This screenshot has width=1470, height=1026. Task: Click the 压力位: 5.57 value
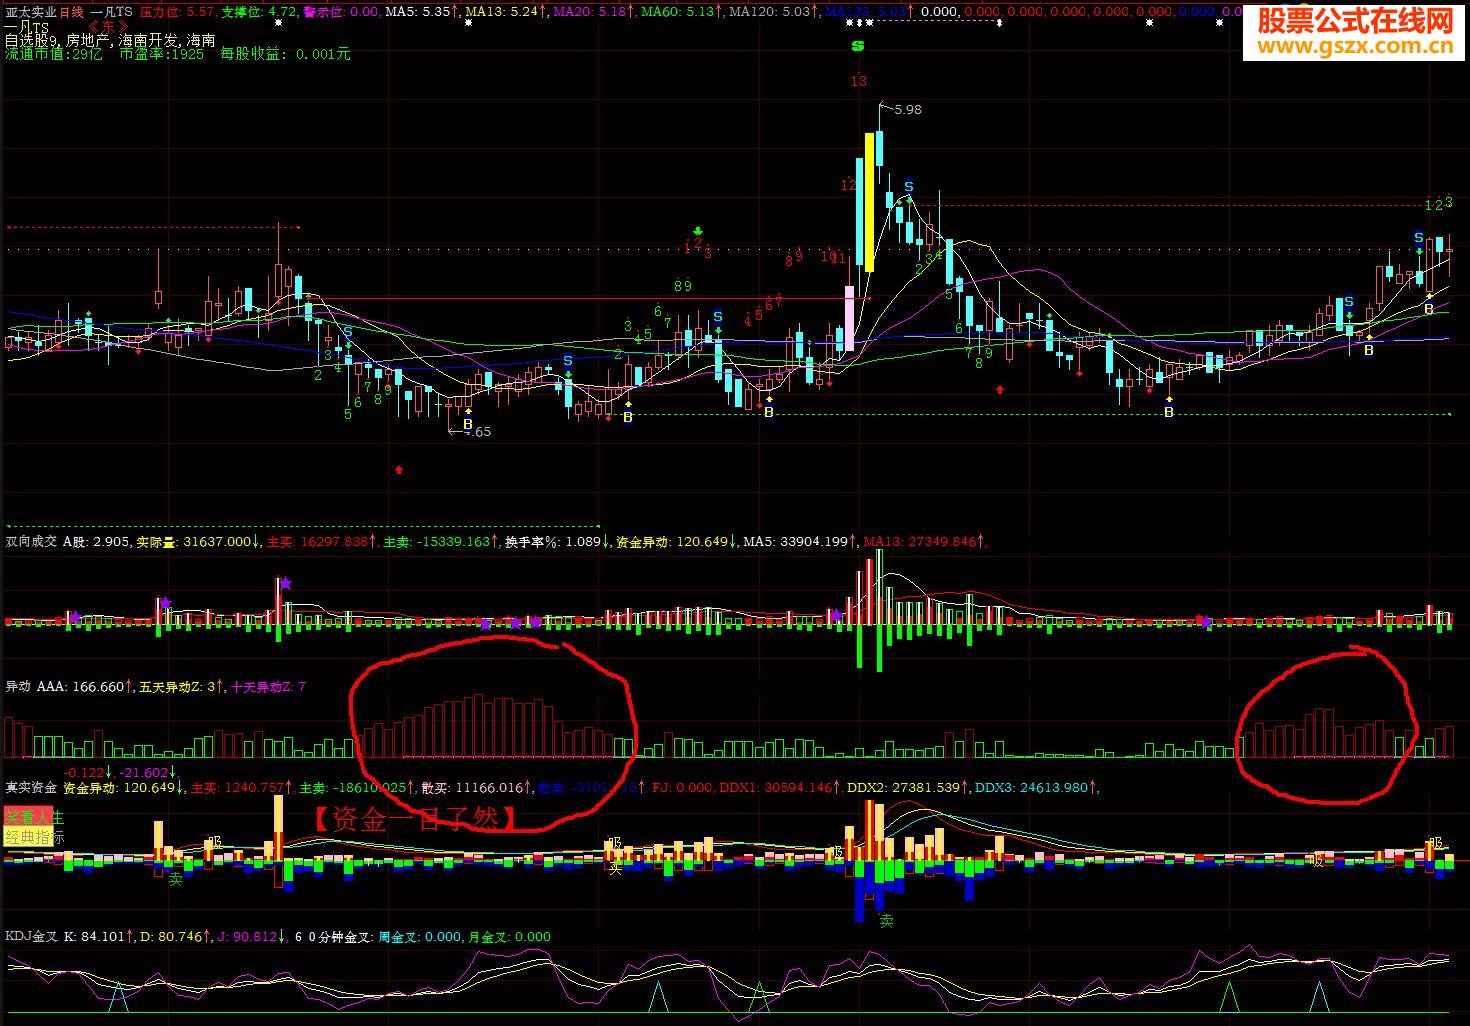click(x=176, y=12)
